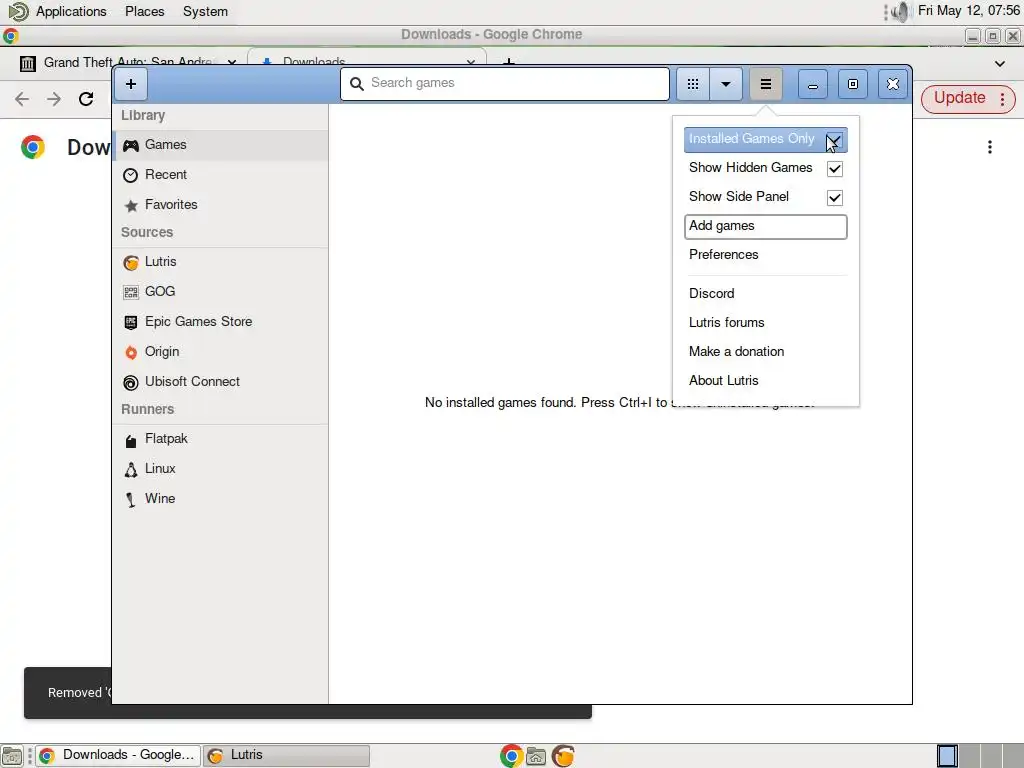
Task: Open About Lutris
Action: [x=765, y=381]
